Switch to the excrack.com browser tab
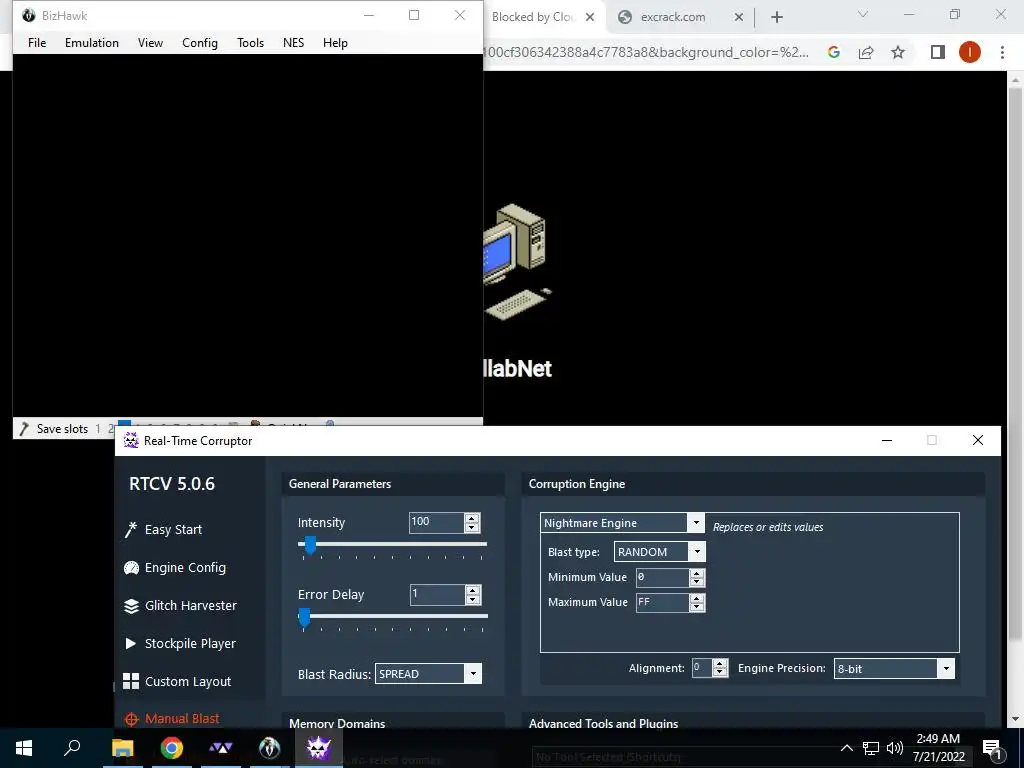This screenshot has height=768, width=1024. (673, 17)
